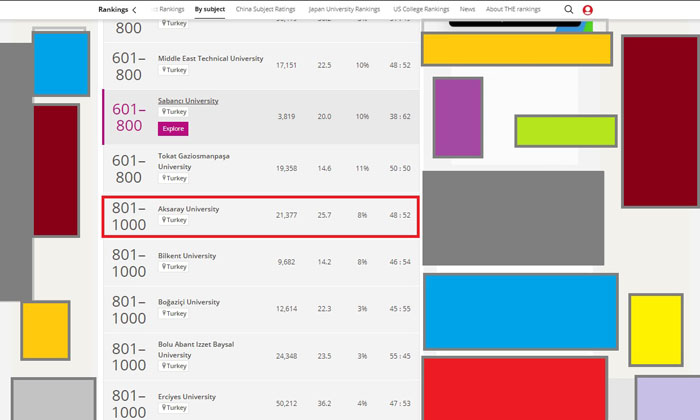Open the bold Rankings section label

[113, 9]
